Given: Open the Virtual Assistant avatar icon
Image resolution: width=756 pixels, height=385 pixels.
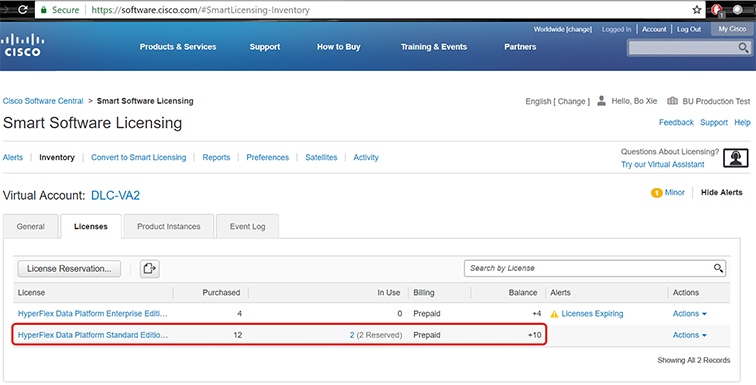Looking at the screenshot, I should click(736, 158).
